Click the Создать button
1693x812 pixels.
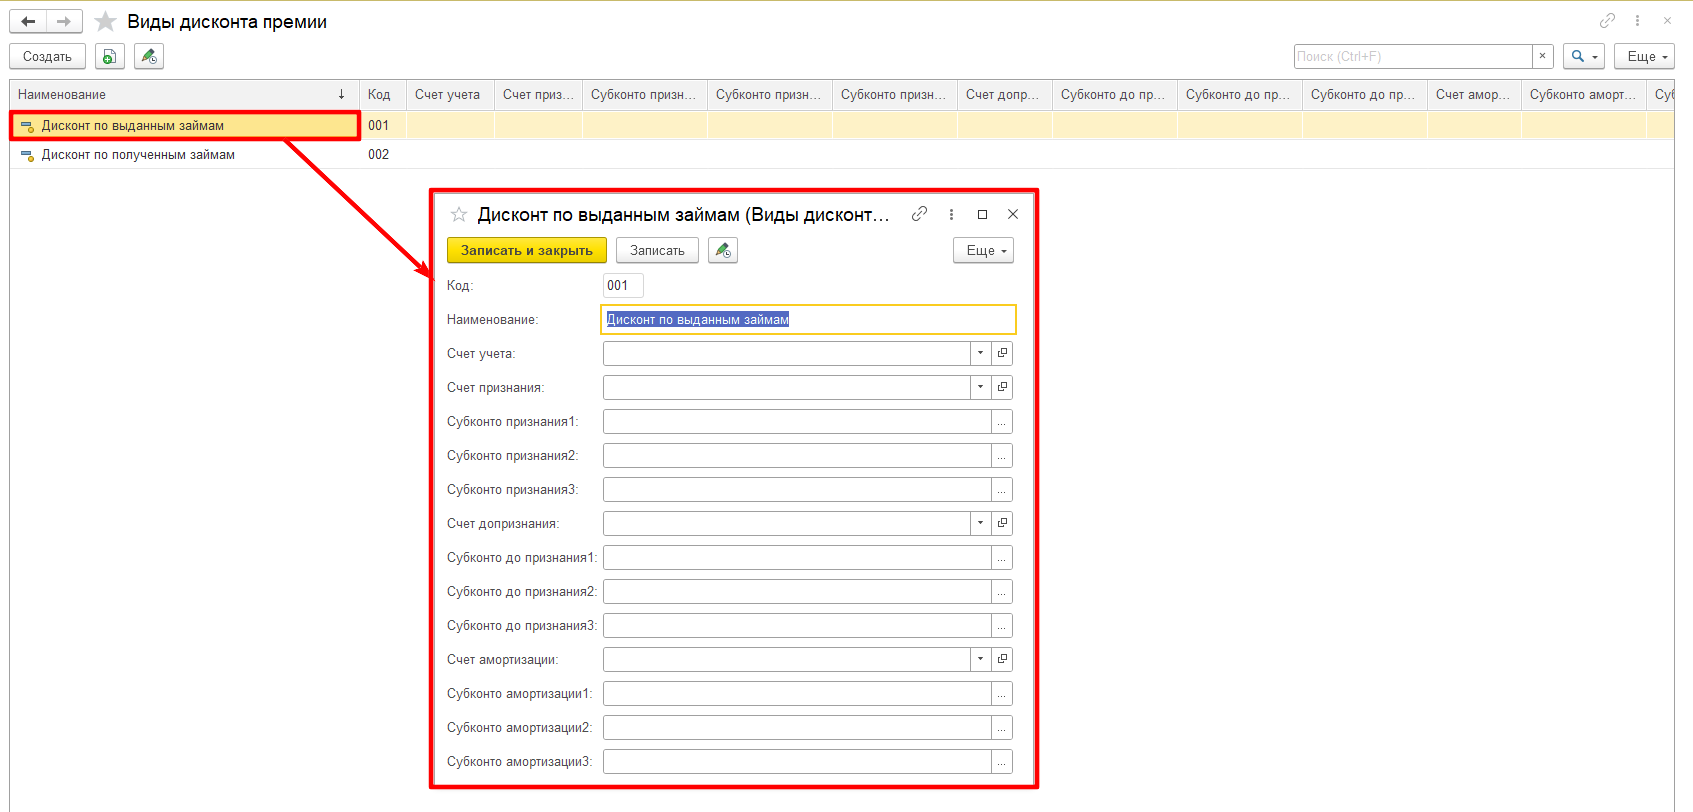47,56
